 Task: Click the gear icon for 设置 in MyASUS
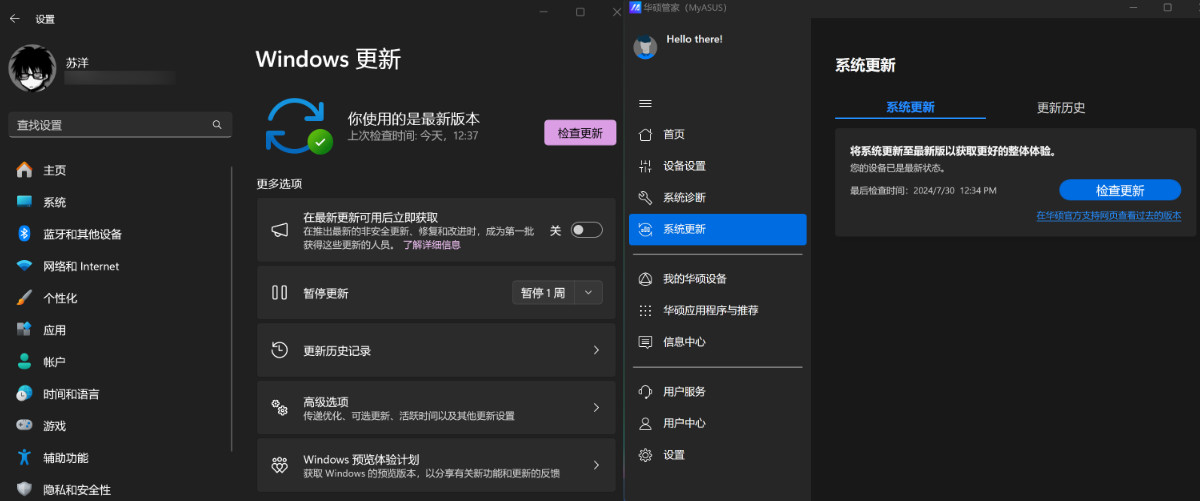click(x=645, y=455)
